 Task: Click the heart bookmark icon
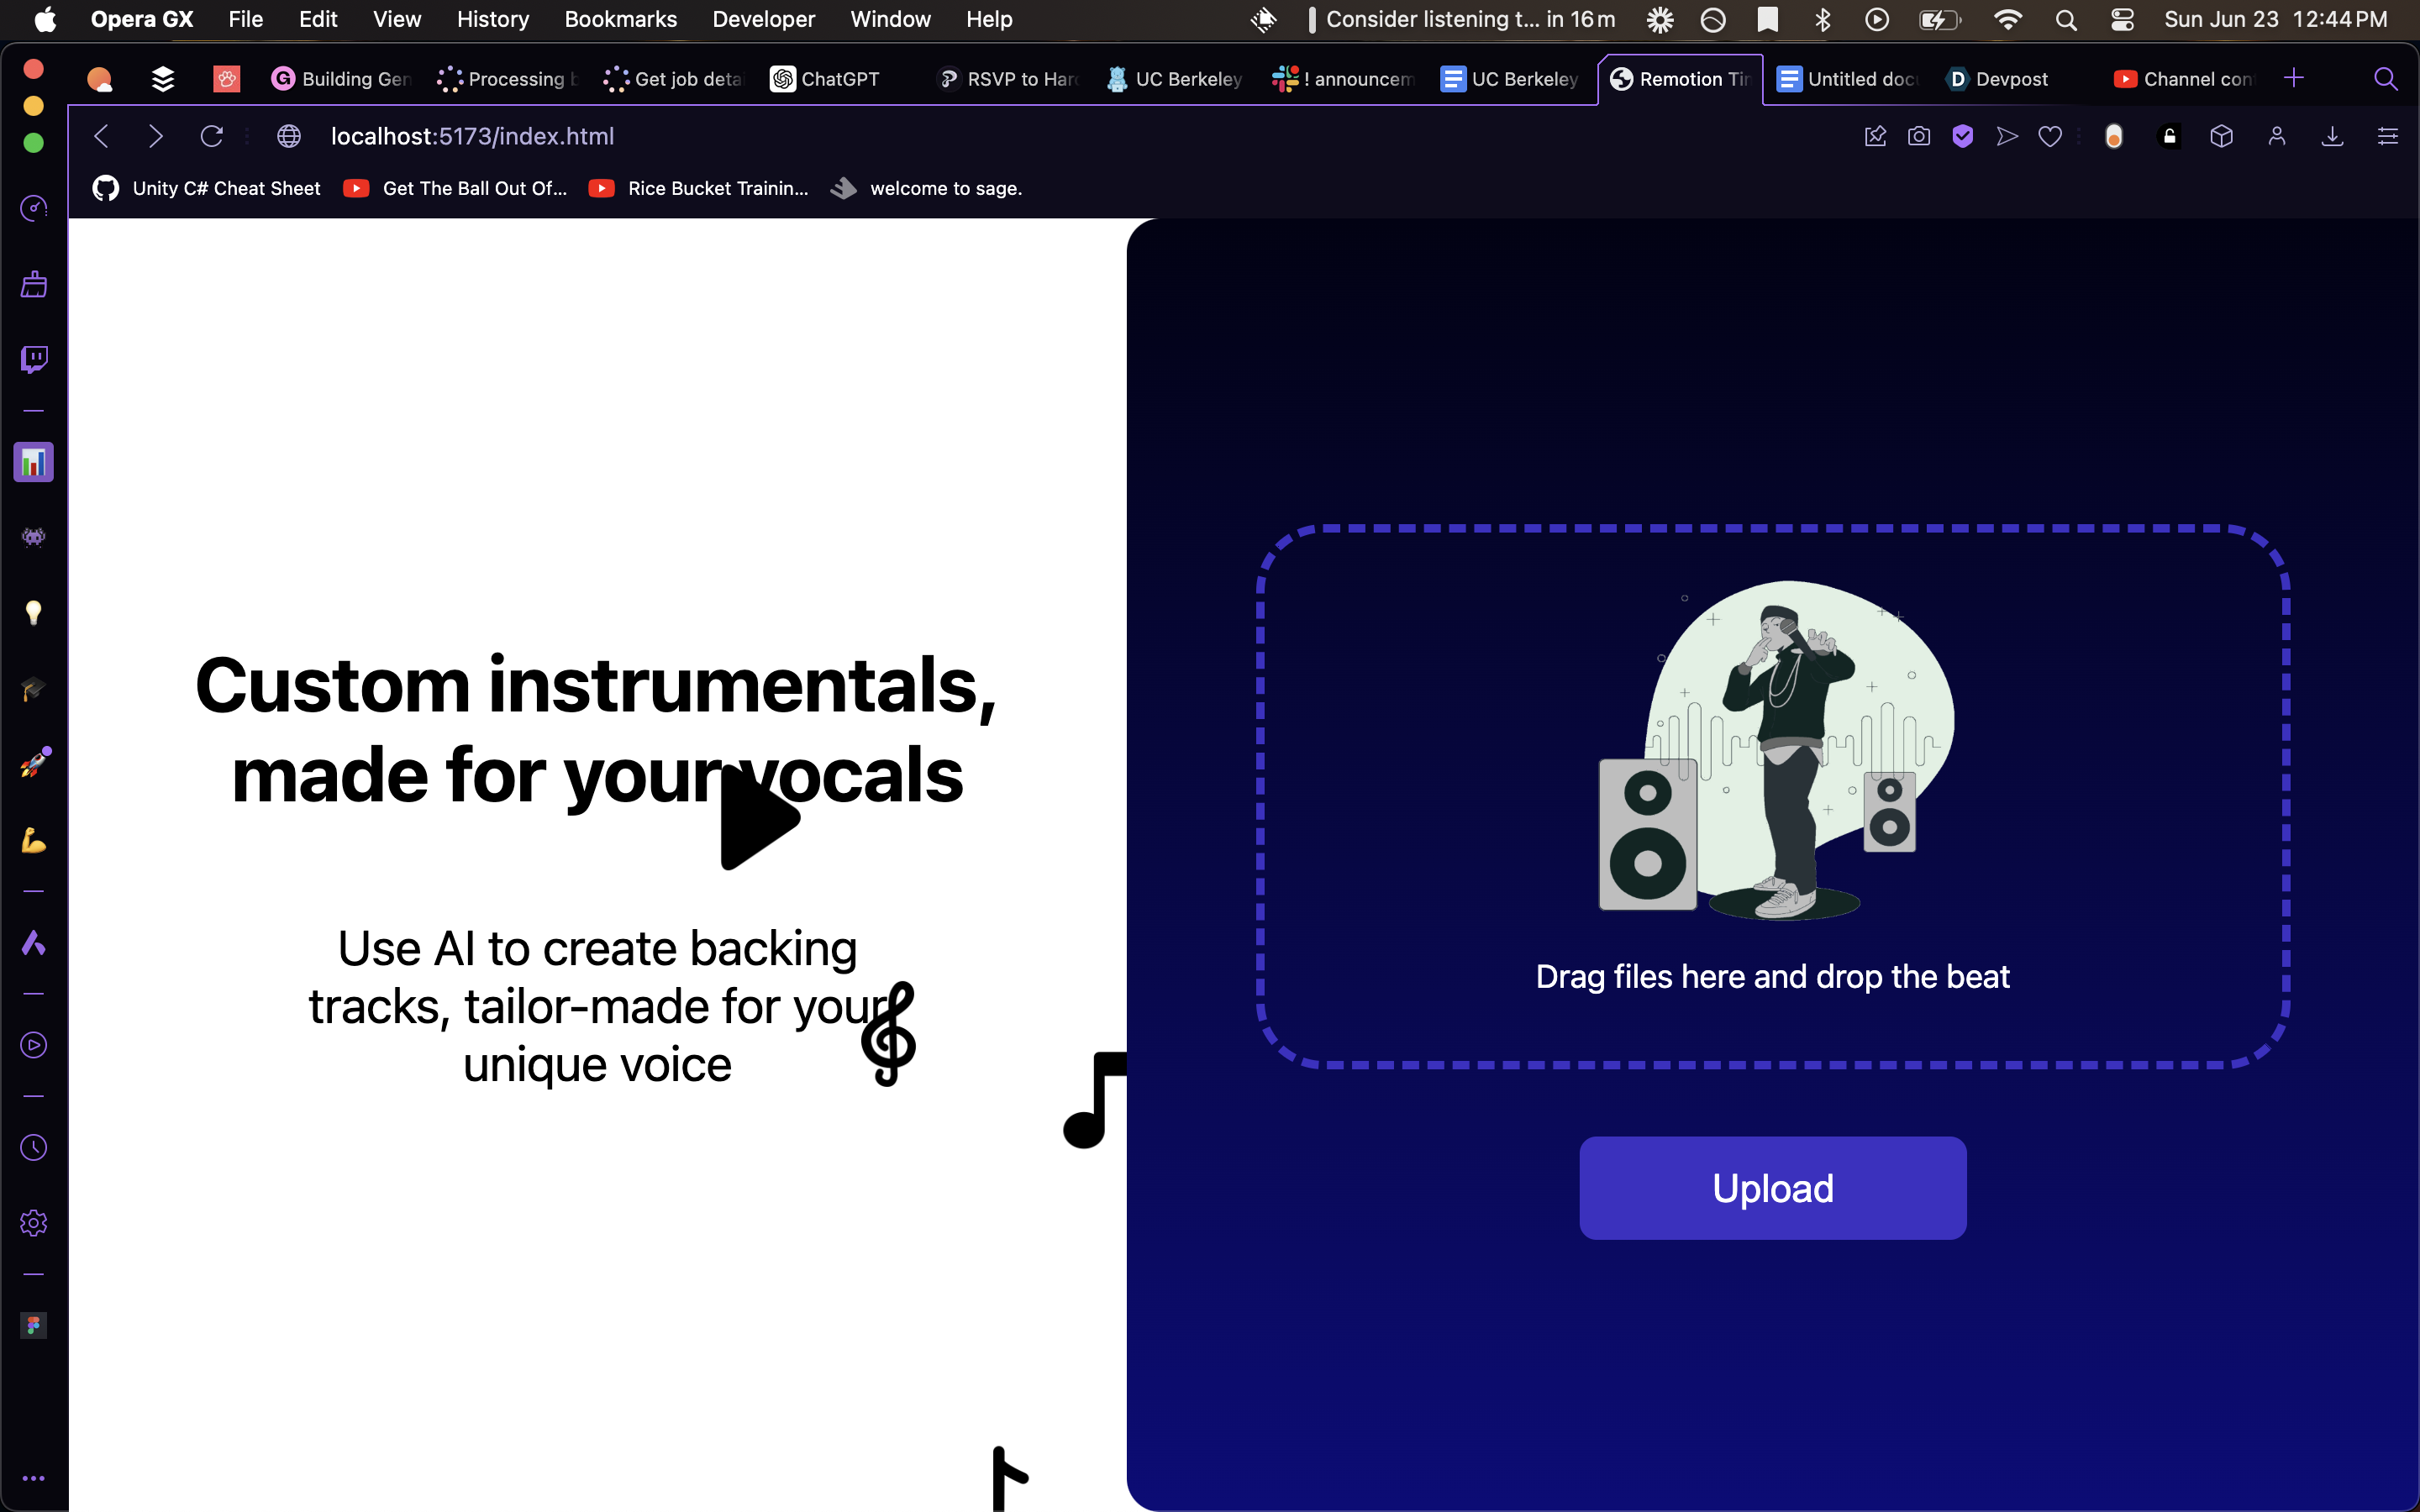coord(2050,136)
